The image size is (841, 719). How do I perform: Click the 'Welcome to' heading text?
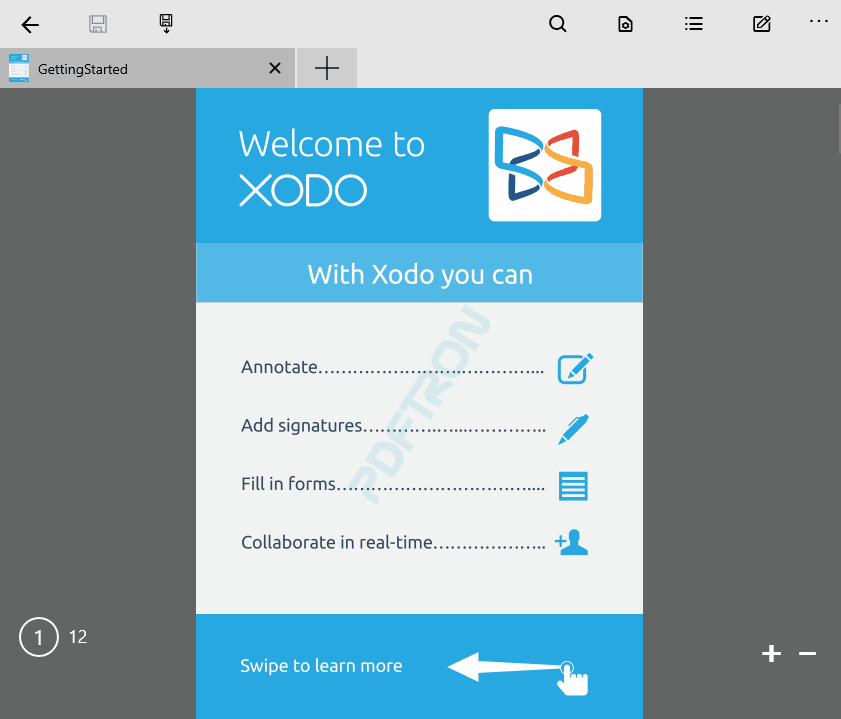click(331, 144)
